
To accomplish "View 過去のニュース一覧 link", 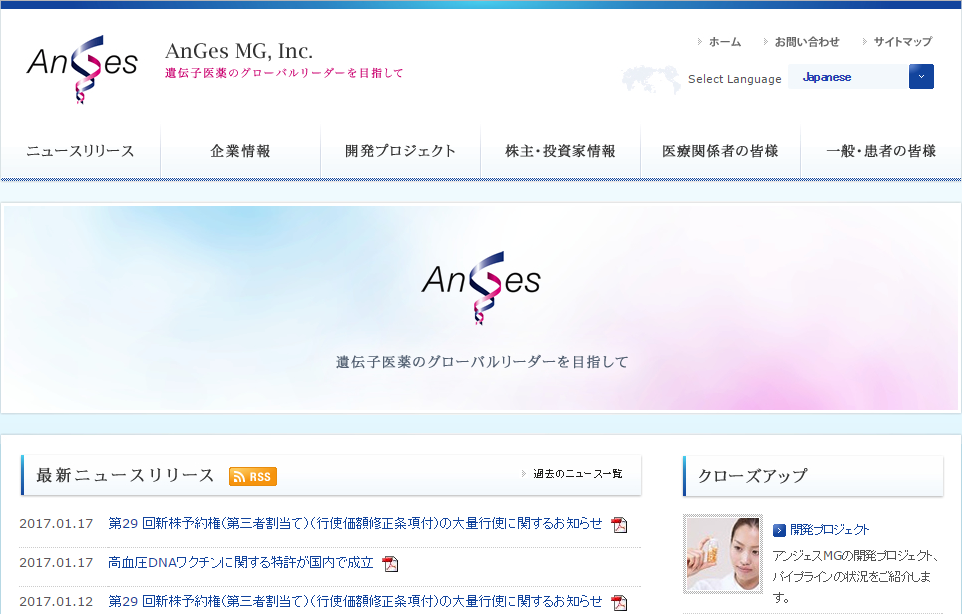I will (x=577, y=474).
